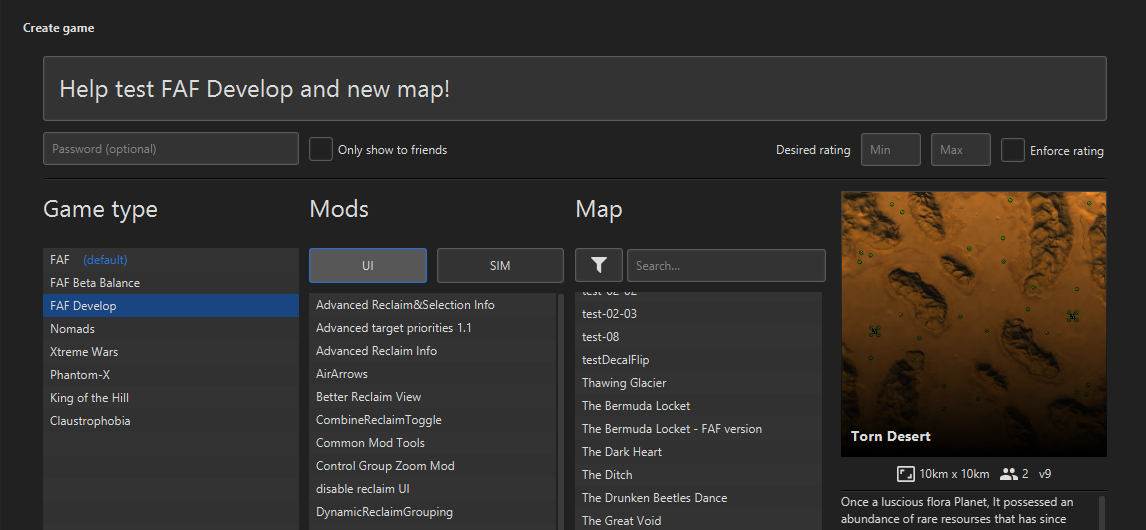Screen dimensions: 1146x530
Task: Set the Min desired rating field
Action: point(891,150)
